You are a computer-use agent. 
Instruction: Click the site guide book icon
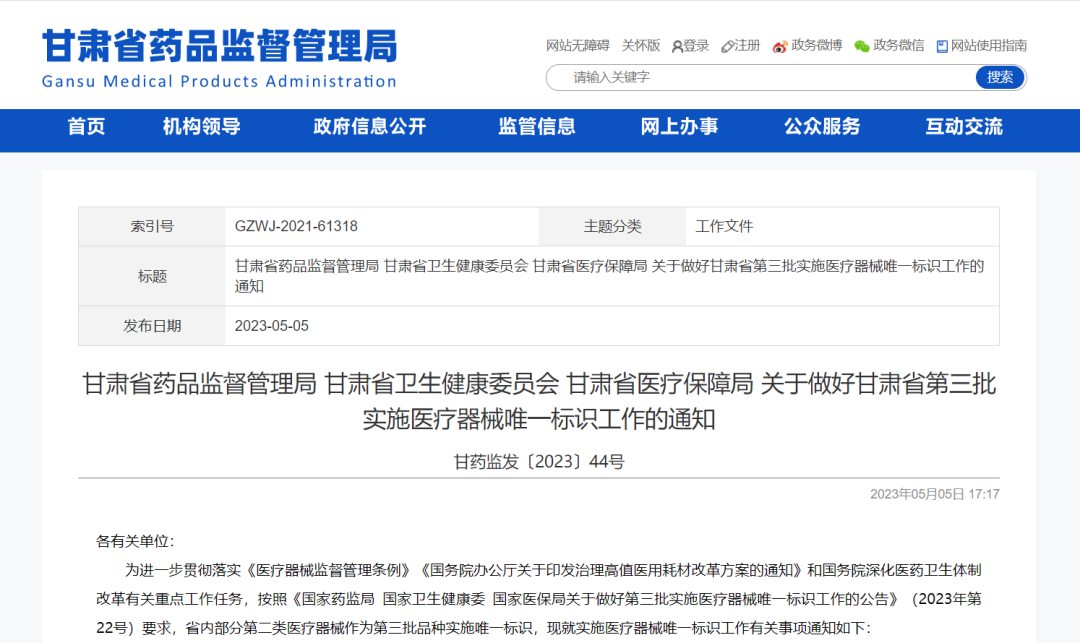[942, 46]
